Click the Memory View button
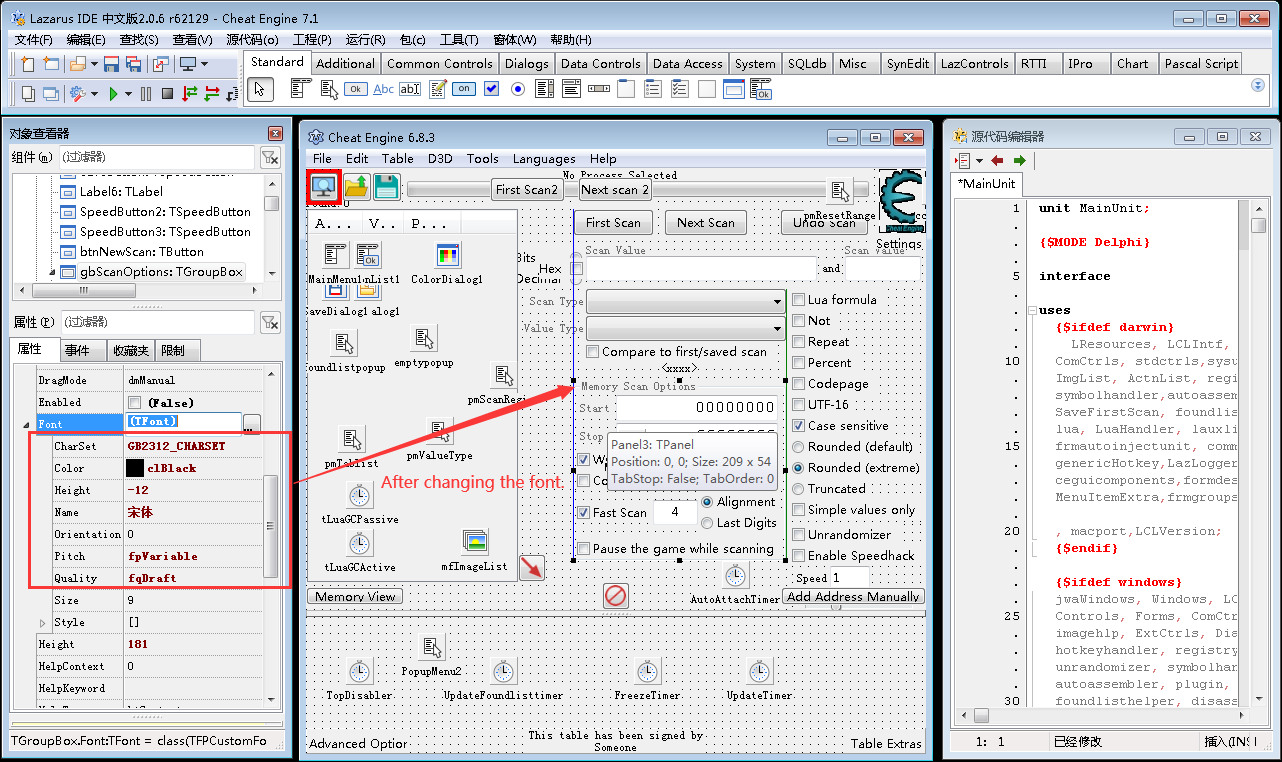The height and width of the screenshot is (762, 1282). (355, 597)
